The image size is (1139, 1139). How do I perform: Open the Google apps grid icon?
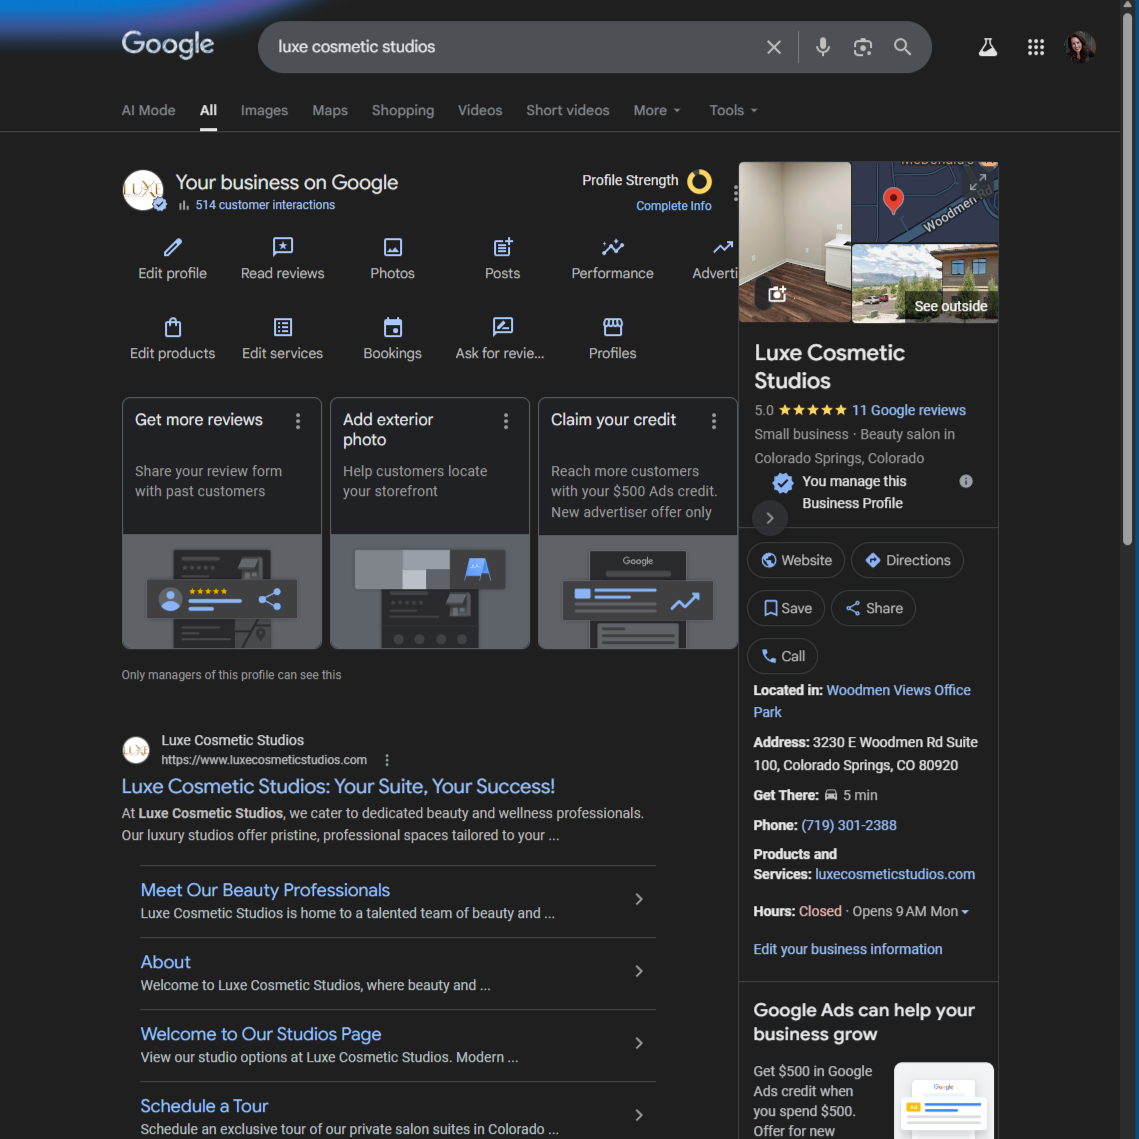(x=1036, y=47)
